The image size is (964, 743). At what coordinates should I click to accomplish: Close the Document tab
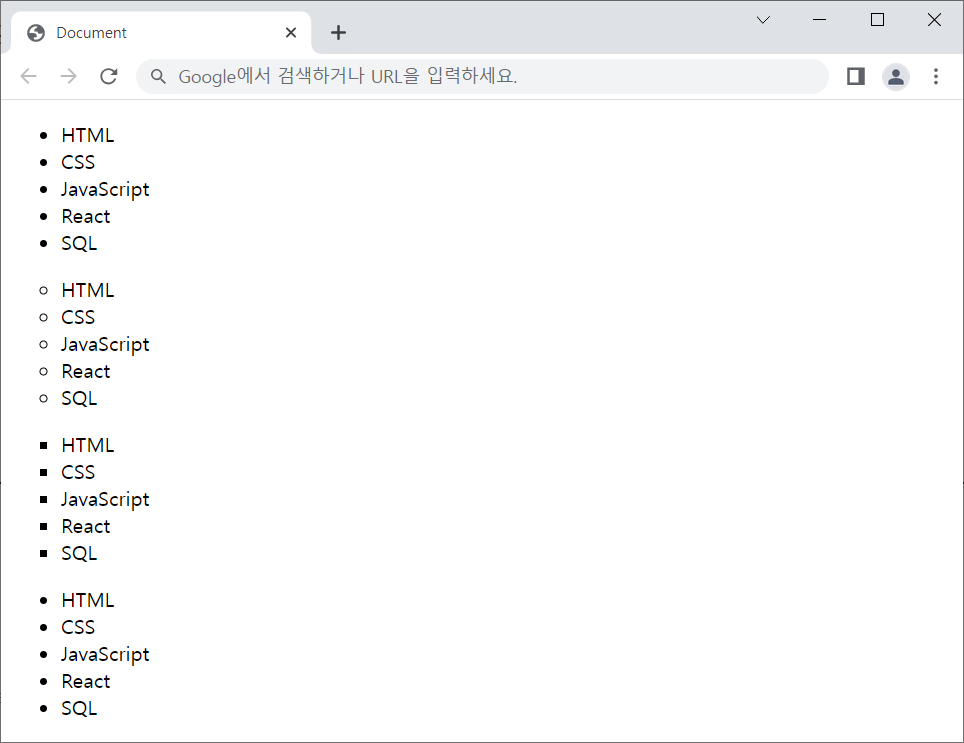click(x=291, y=33)
